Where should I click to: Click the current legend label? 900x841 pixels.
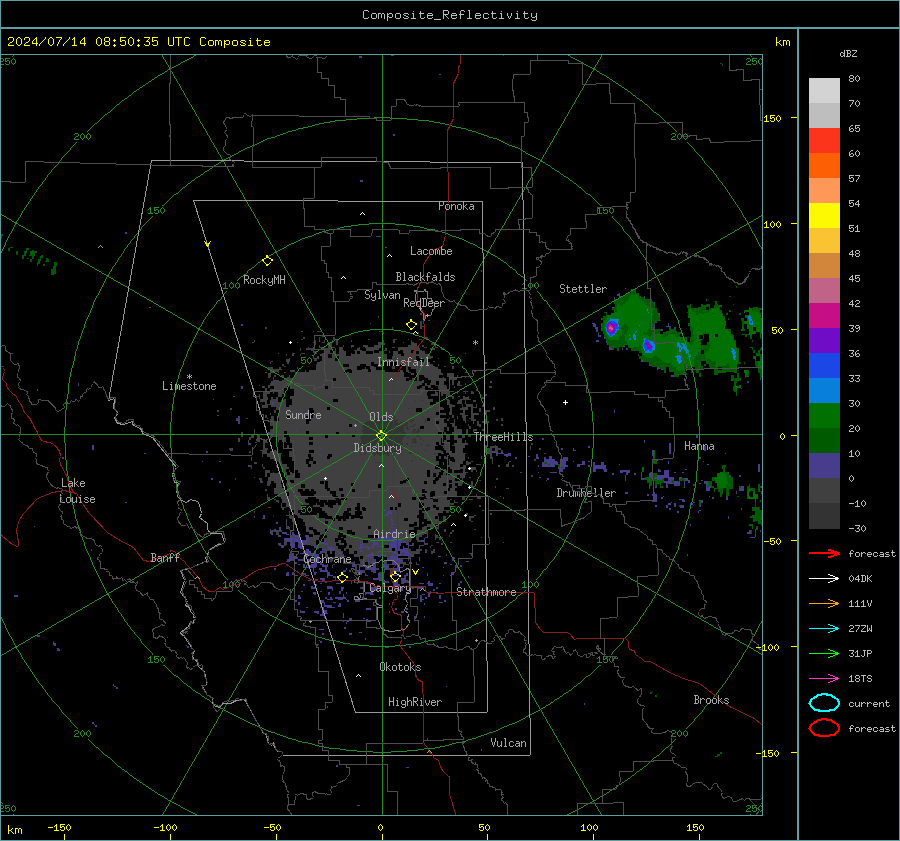pyautogui.click(x=869, y=703)
